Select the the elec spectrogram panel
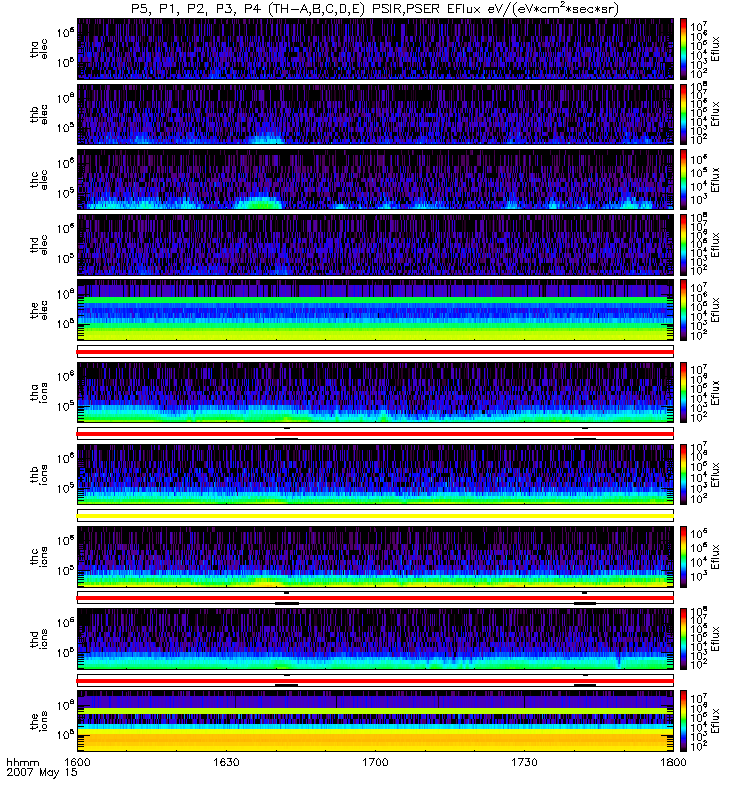Viewport: 750px width, 800px height. tap(375, 311)
